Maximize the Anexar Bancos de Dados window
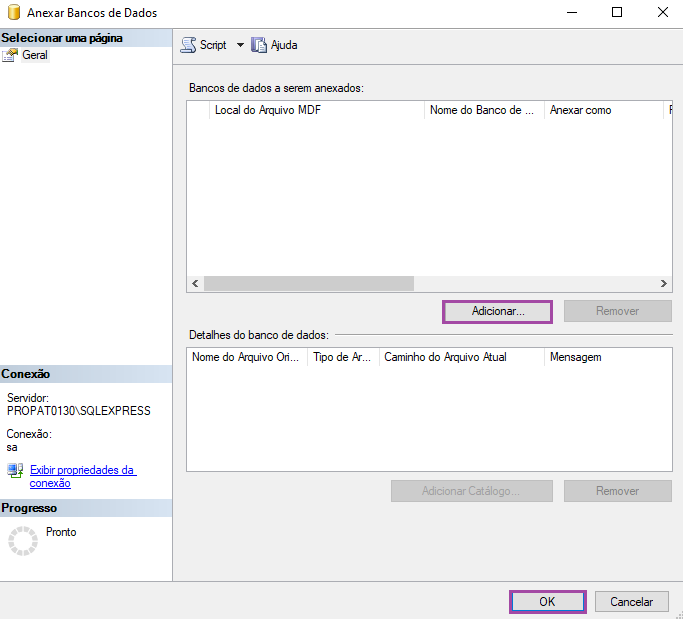 pyautogui.click(x=617, y=12)
